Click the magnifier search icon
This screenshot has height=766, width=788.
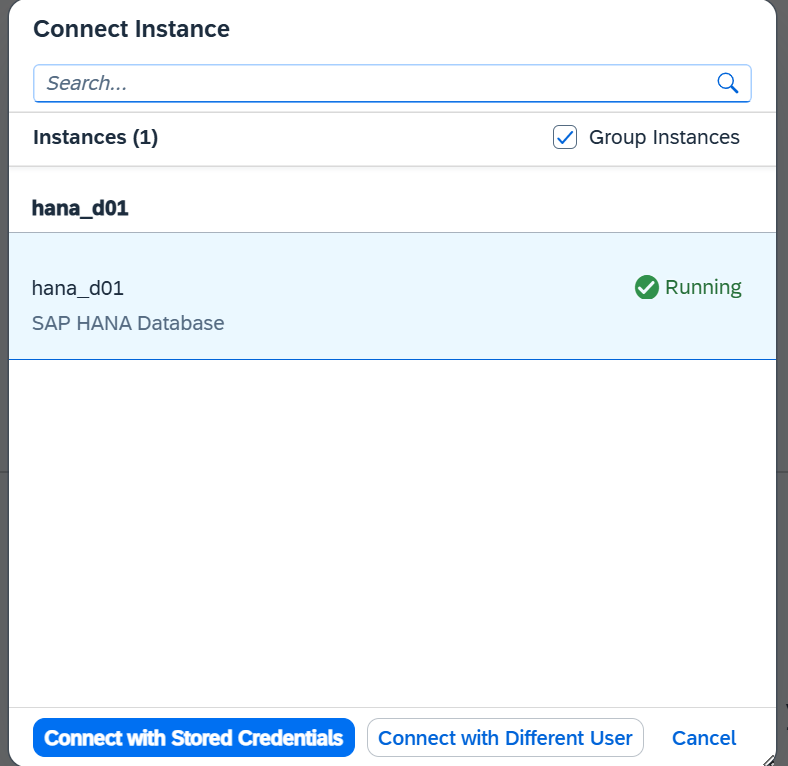coord(727,83)
